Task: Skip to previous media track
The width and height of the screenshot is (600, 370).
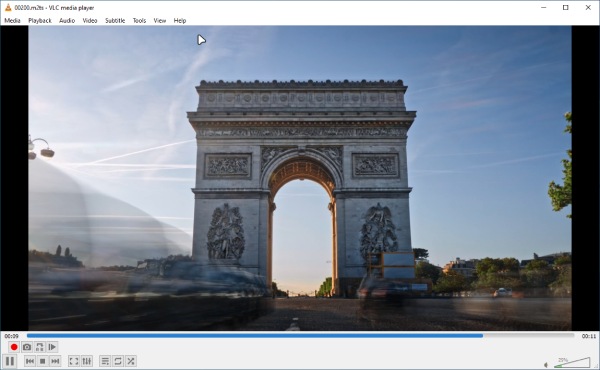Action: pyautogui.click(x=30, y=361)
